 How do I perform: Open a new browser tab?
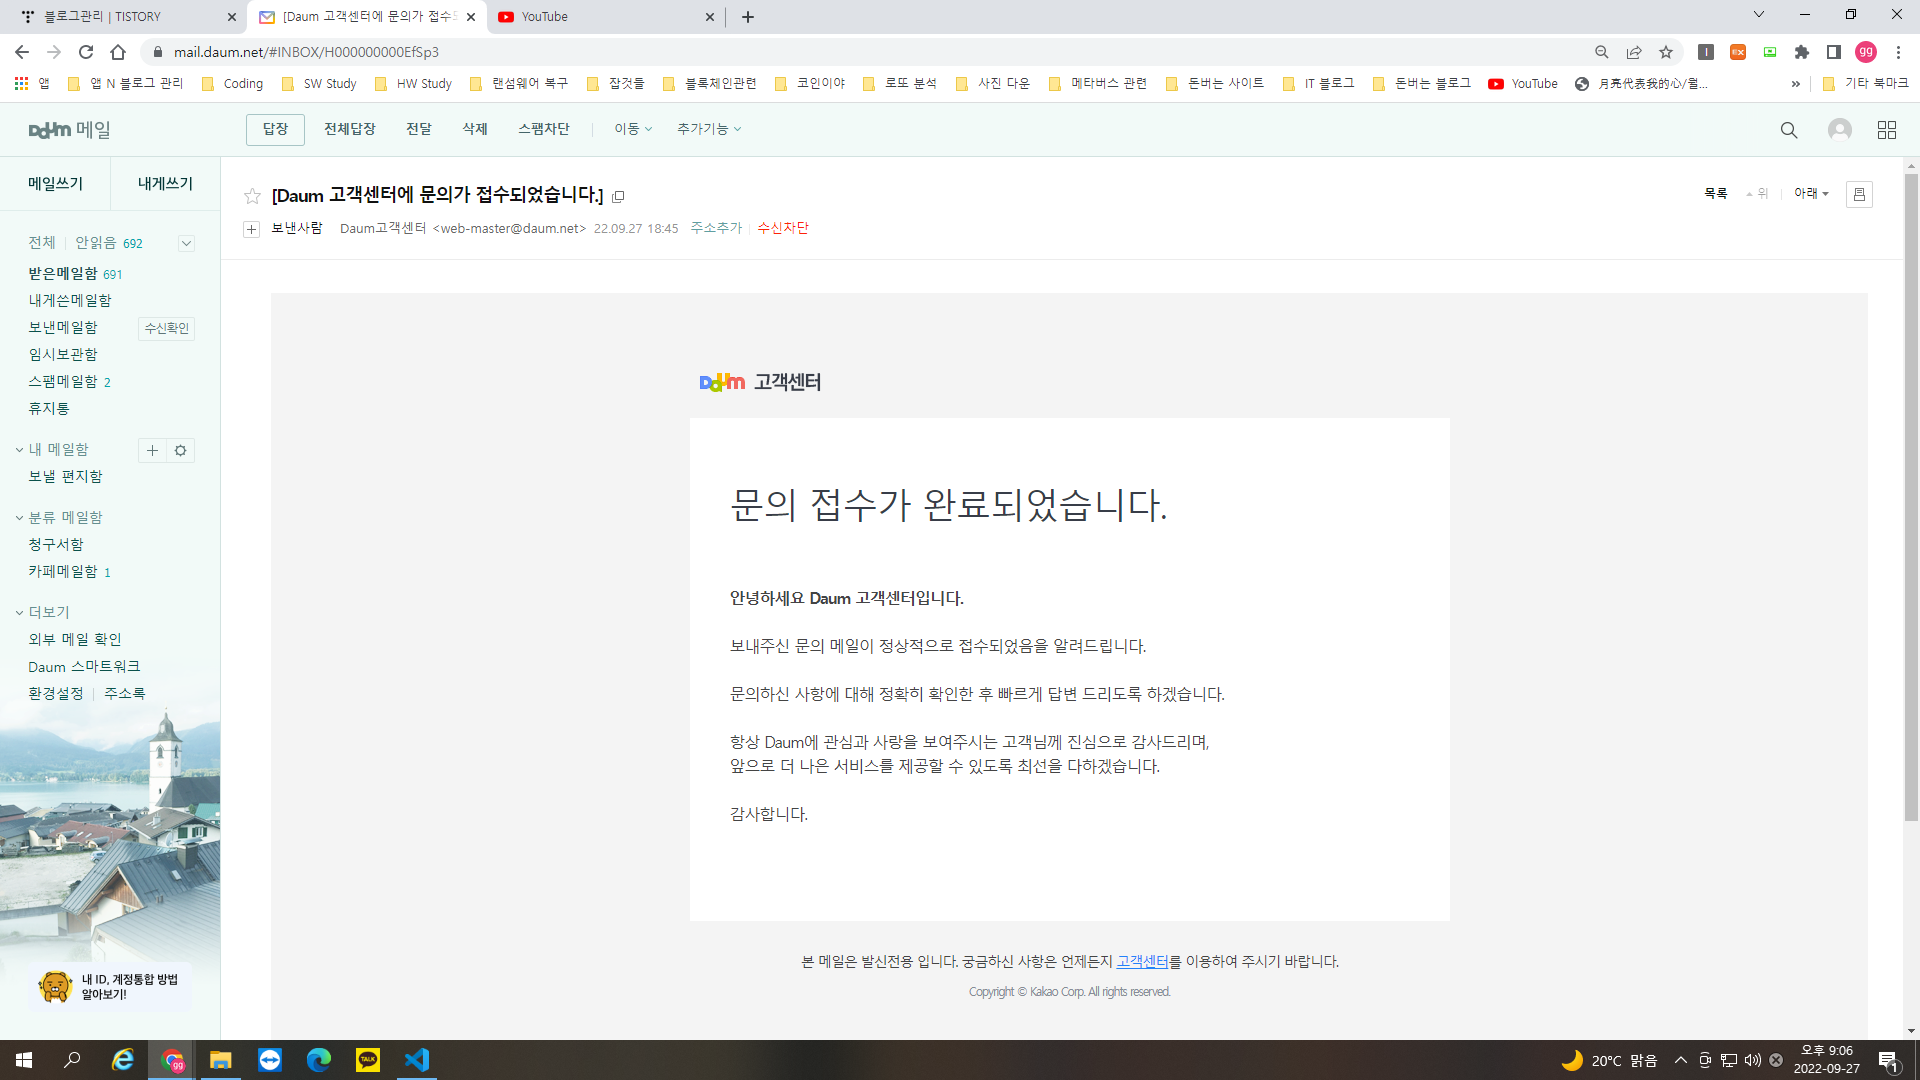748,16
